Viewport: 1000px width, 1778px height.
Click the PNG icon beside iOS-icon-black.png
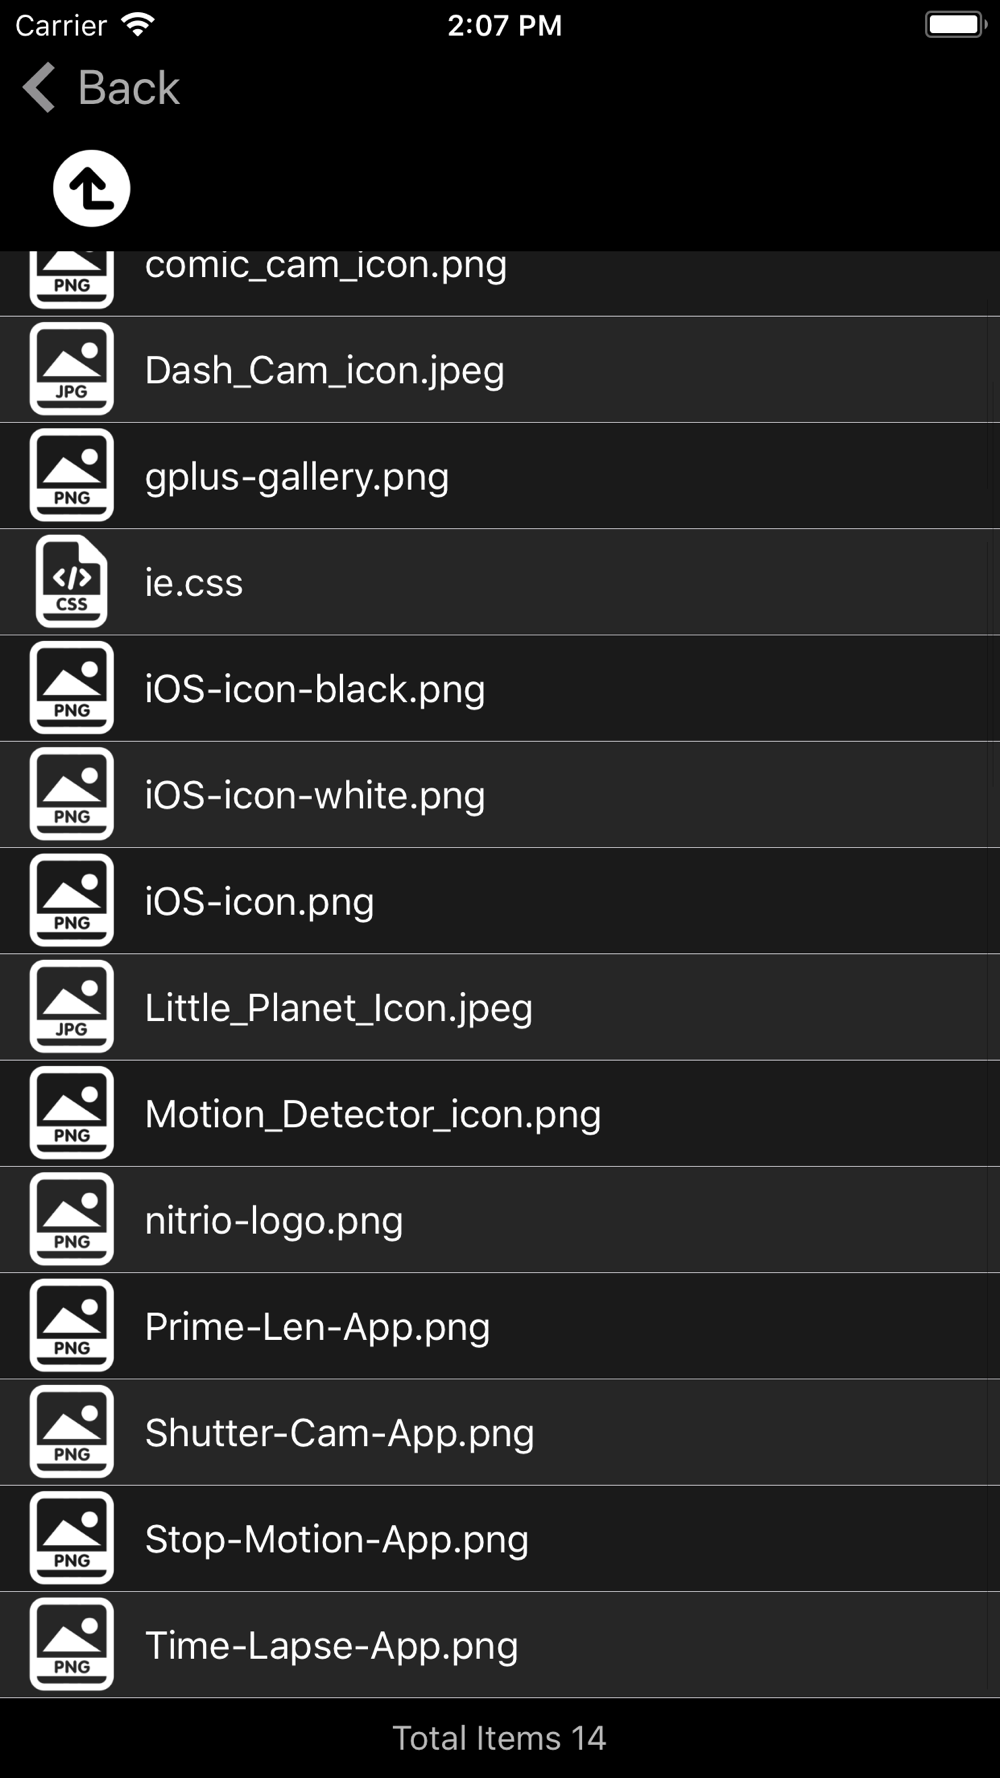[x=72, y=688]
